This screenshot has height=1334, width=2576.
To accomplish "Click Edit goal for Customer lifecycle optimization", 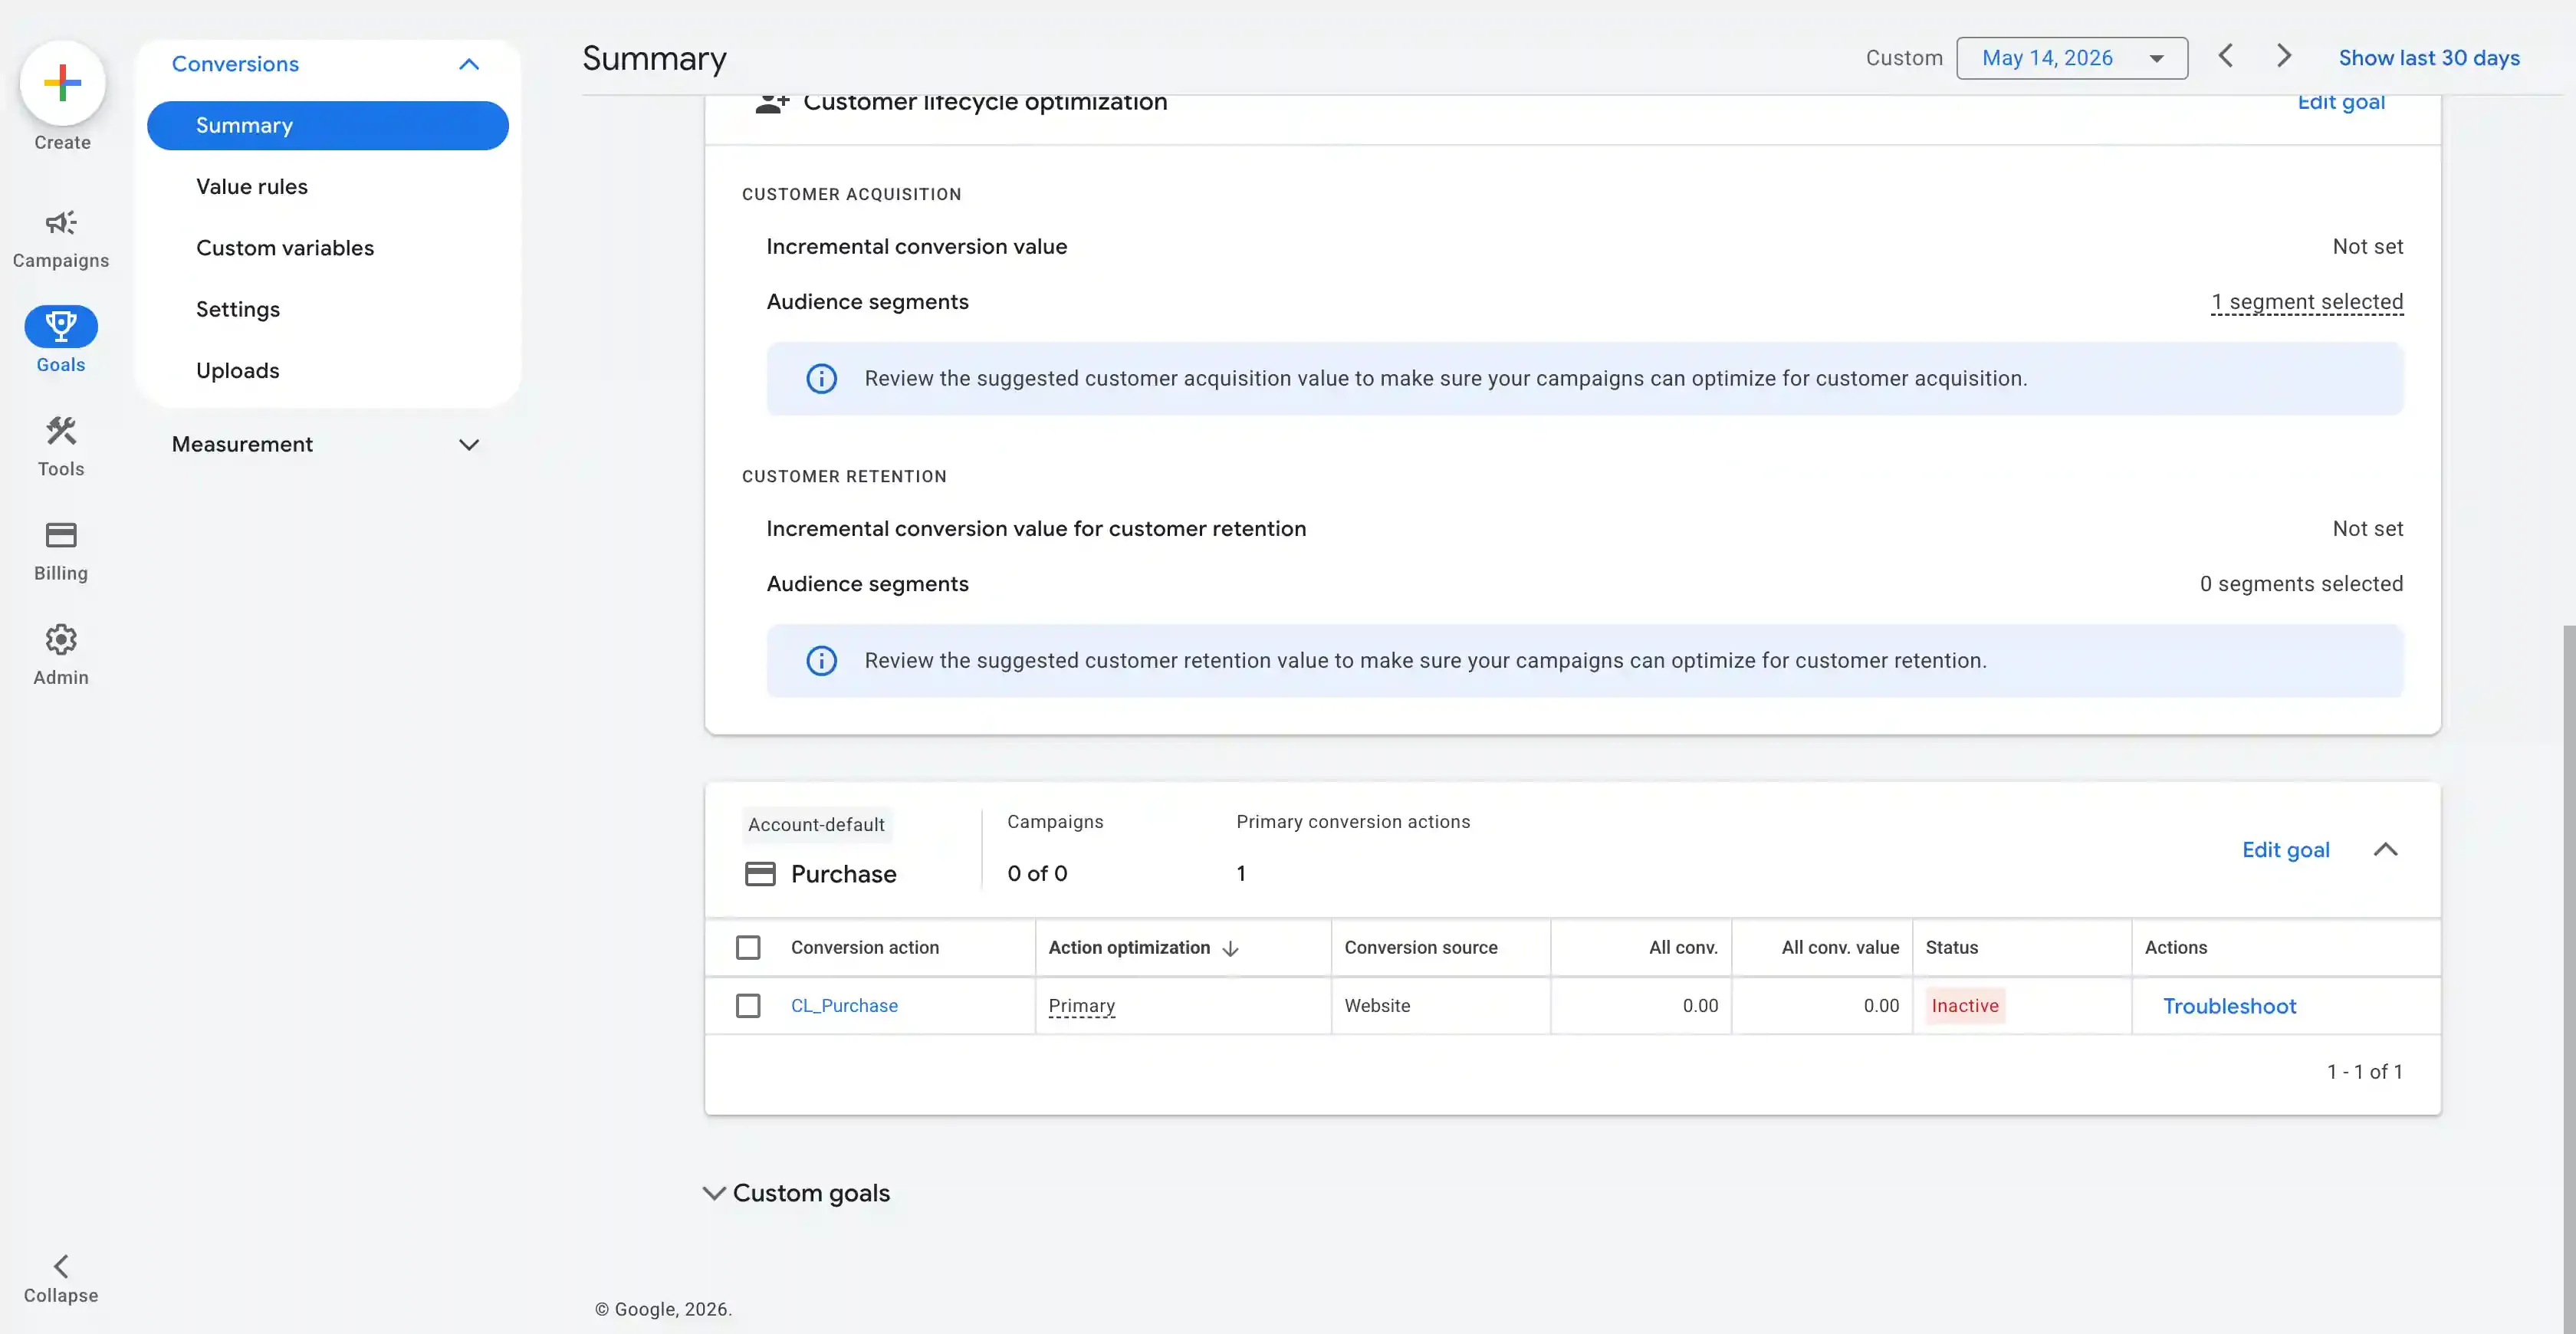I will coord(2341,103).
